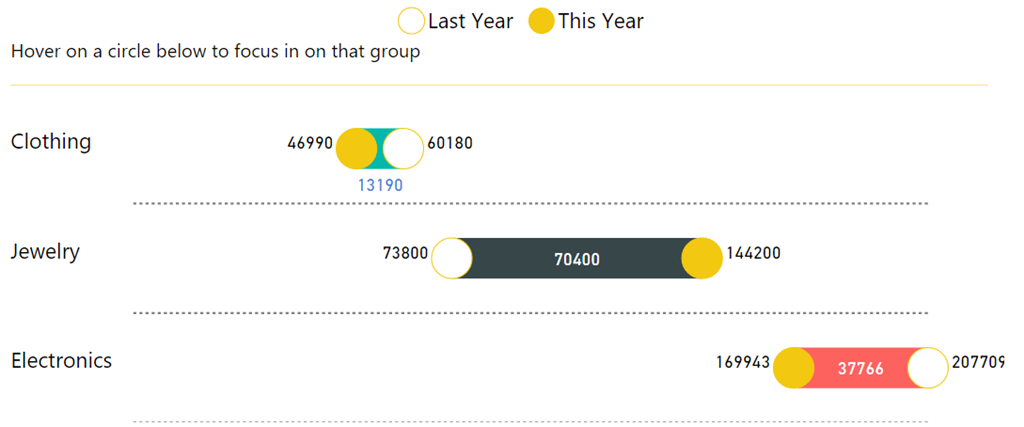Click the This Year legend circle

point(541,21)
